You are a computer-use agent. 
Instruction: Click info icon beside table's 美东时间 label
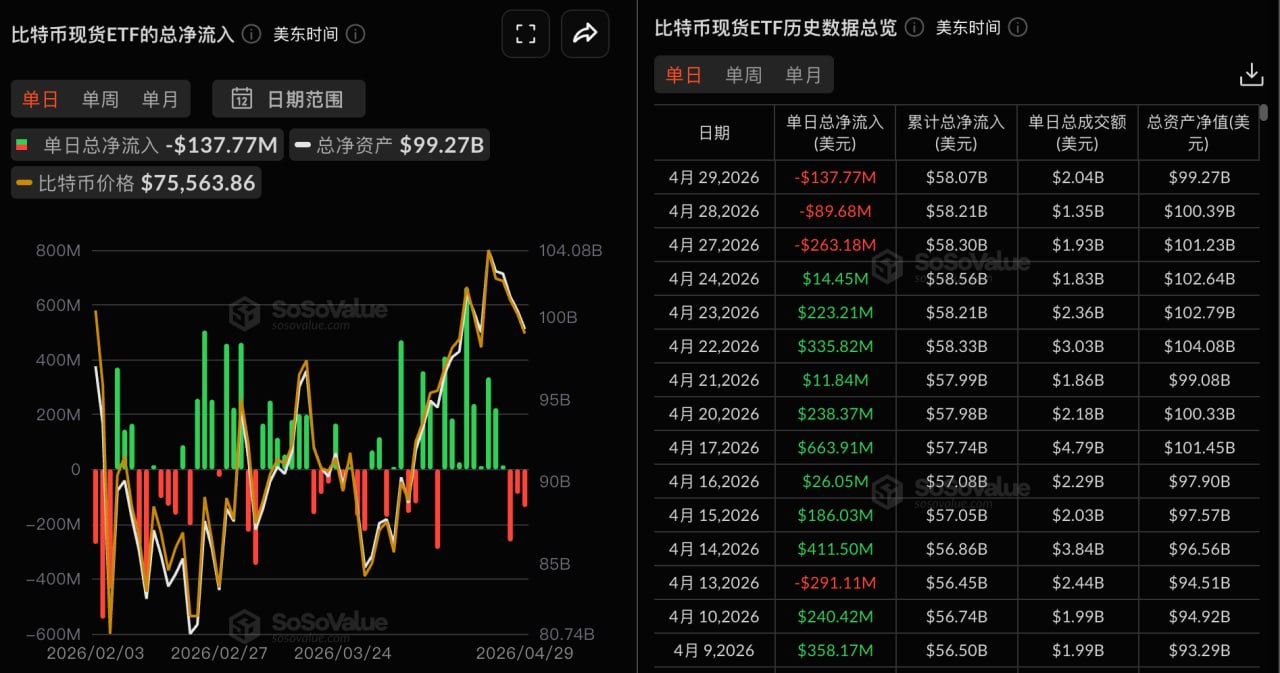tap(1017, 27)
